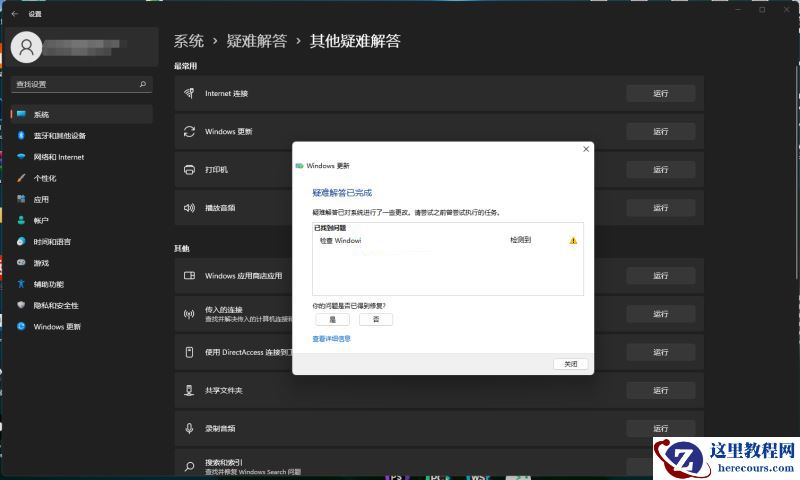Click the 最常用 section label

coord(185,66)
